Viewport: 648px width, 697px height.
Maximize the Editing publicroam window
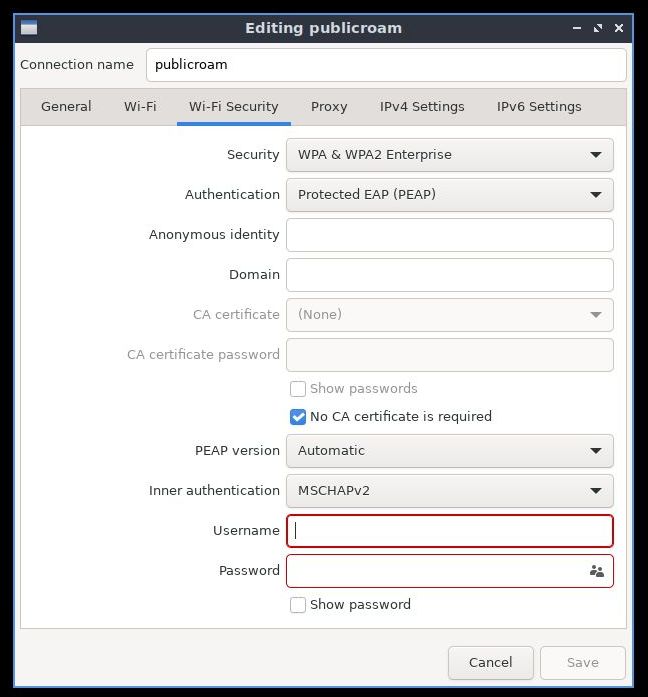click(x=598, y=28)
